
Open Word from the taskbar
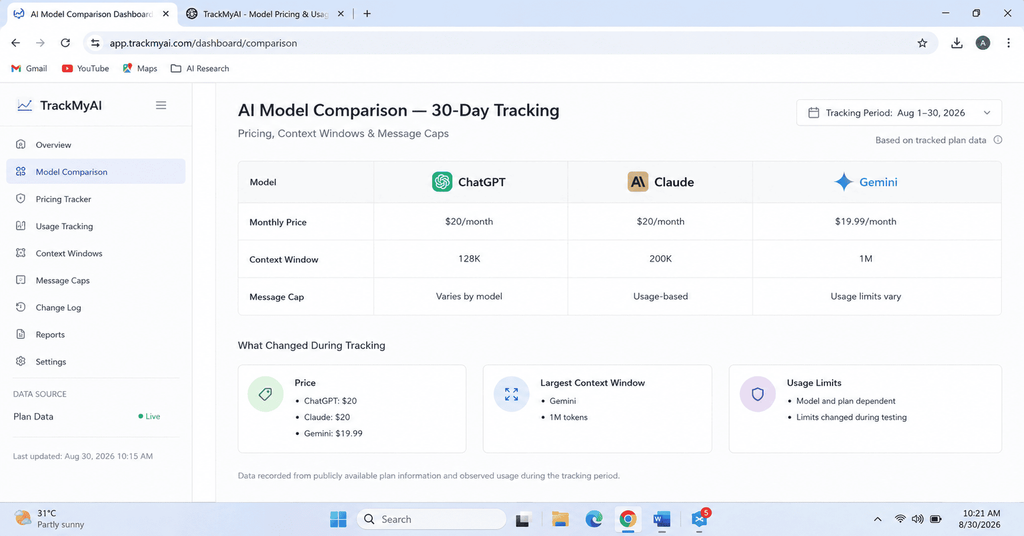click(x=662, y=519)
